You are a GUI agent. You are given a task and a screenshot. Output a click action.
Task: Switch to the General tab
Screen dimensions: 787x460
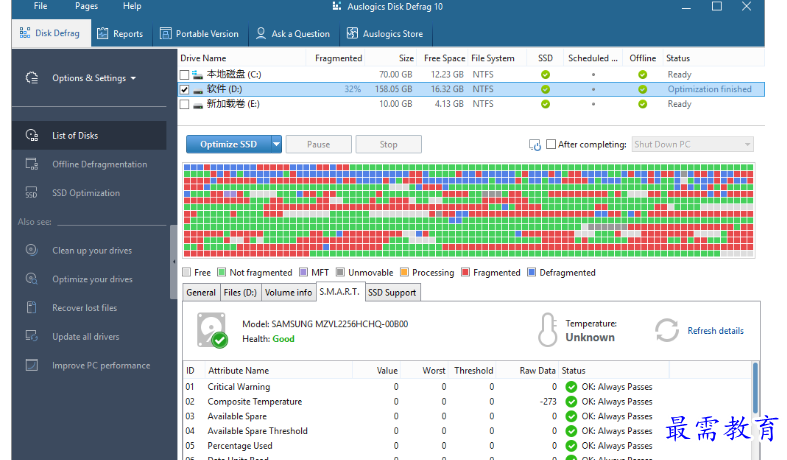(x=201, y=292)
